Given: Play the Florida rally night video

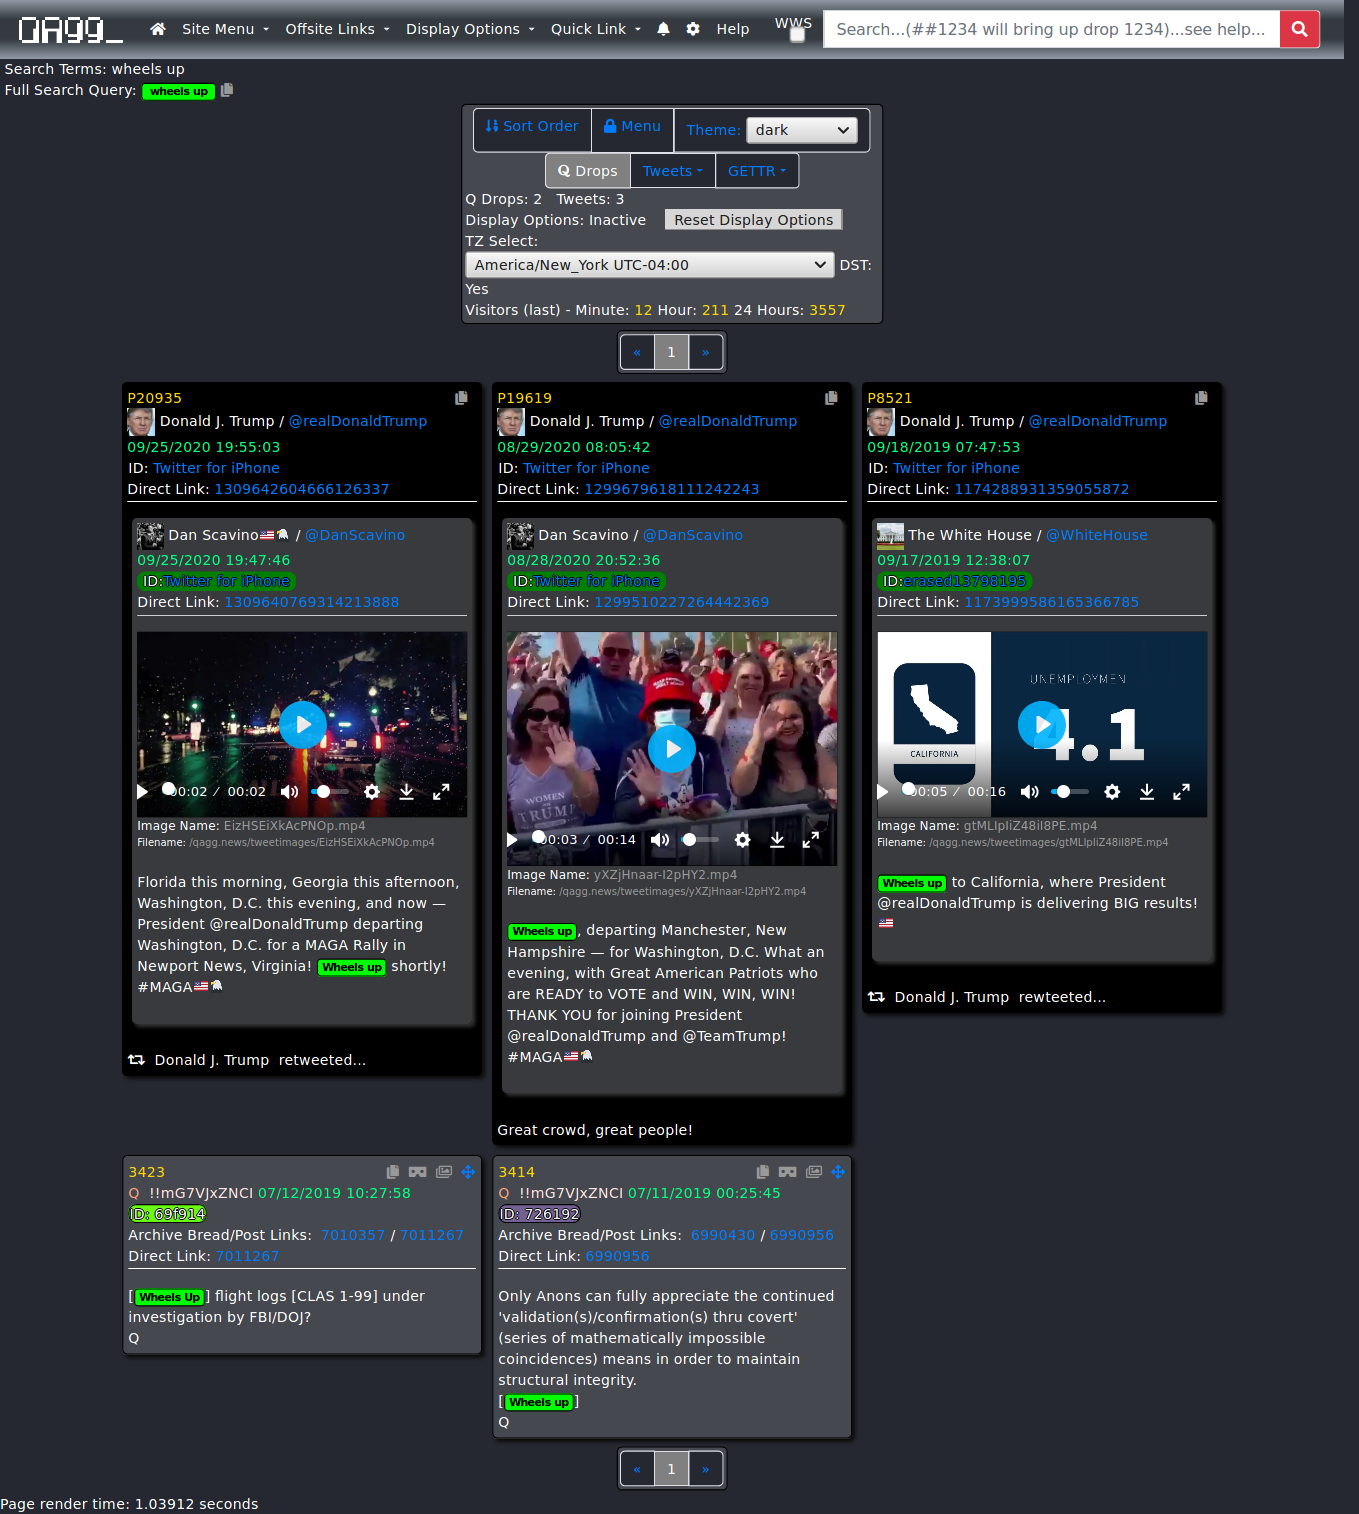Looking at the screenshot, I should point(303,725).
